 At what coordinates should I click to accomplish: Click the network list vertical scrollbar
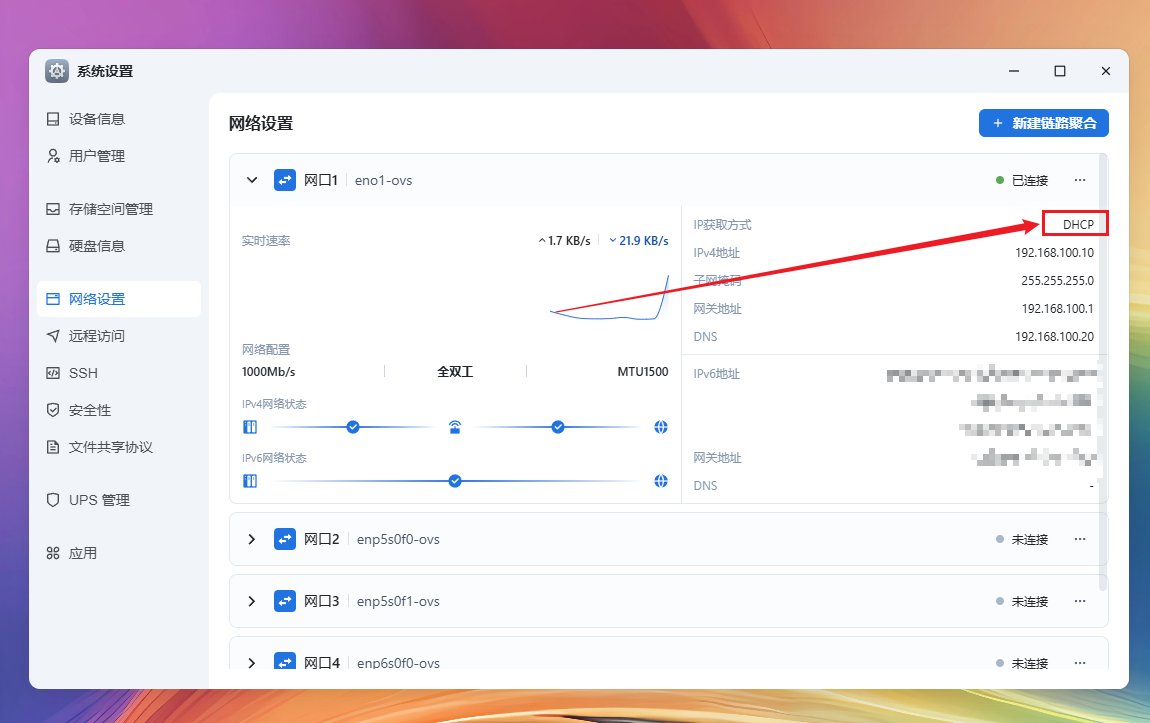(1104, 370)
